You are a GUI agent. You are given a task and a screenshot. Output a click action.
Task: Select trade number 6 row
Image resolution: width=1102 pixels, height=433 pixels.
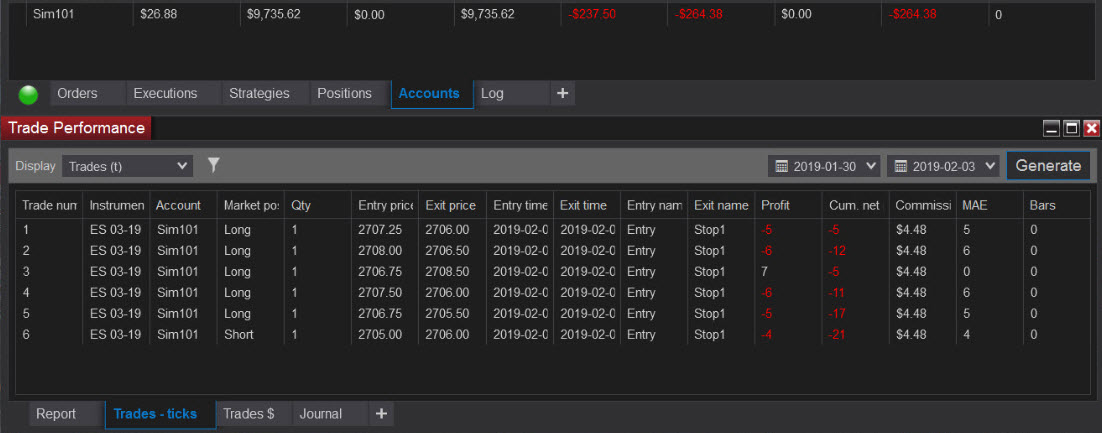[x=553, y=335]
